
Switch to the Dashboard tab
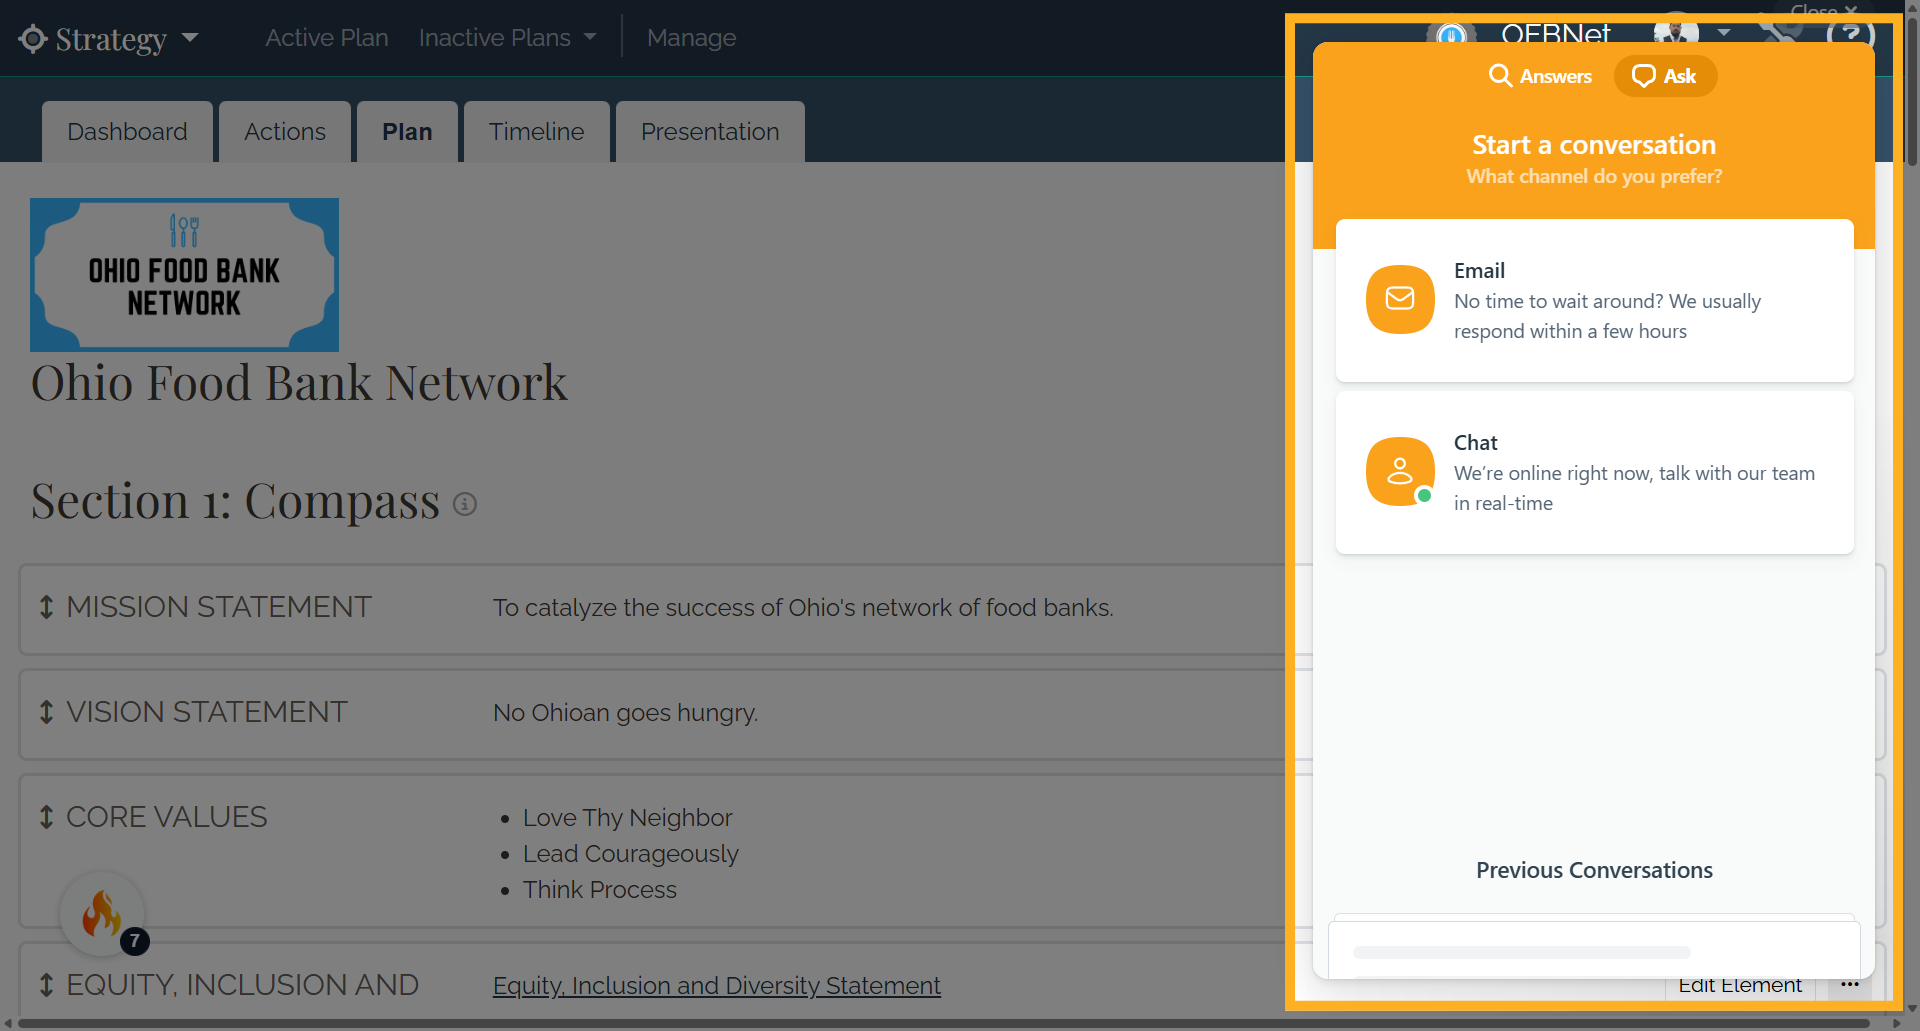[x=127, y=132]
